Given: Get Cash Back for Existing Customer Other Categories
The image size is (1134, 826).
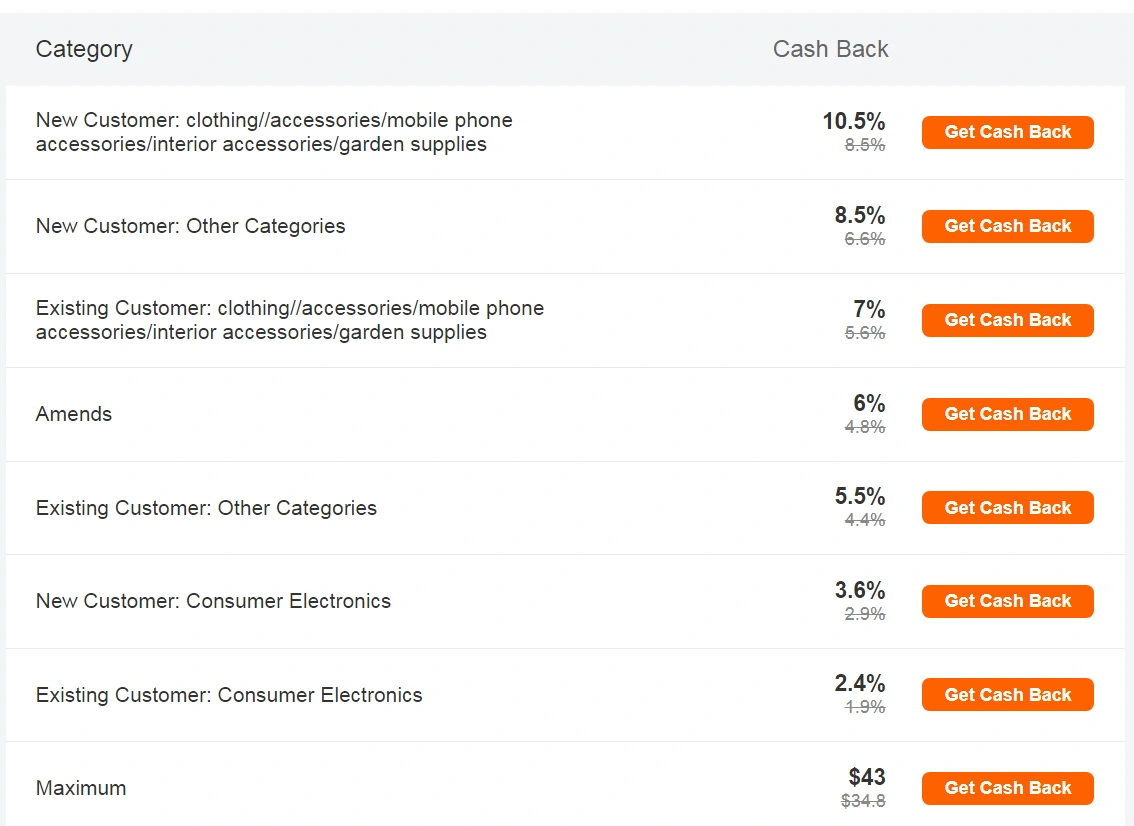Looking at the screenshot, I should point(1007,508).
